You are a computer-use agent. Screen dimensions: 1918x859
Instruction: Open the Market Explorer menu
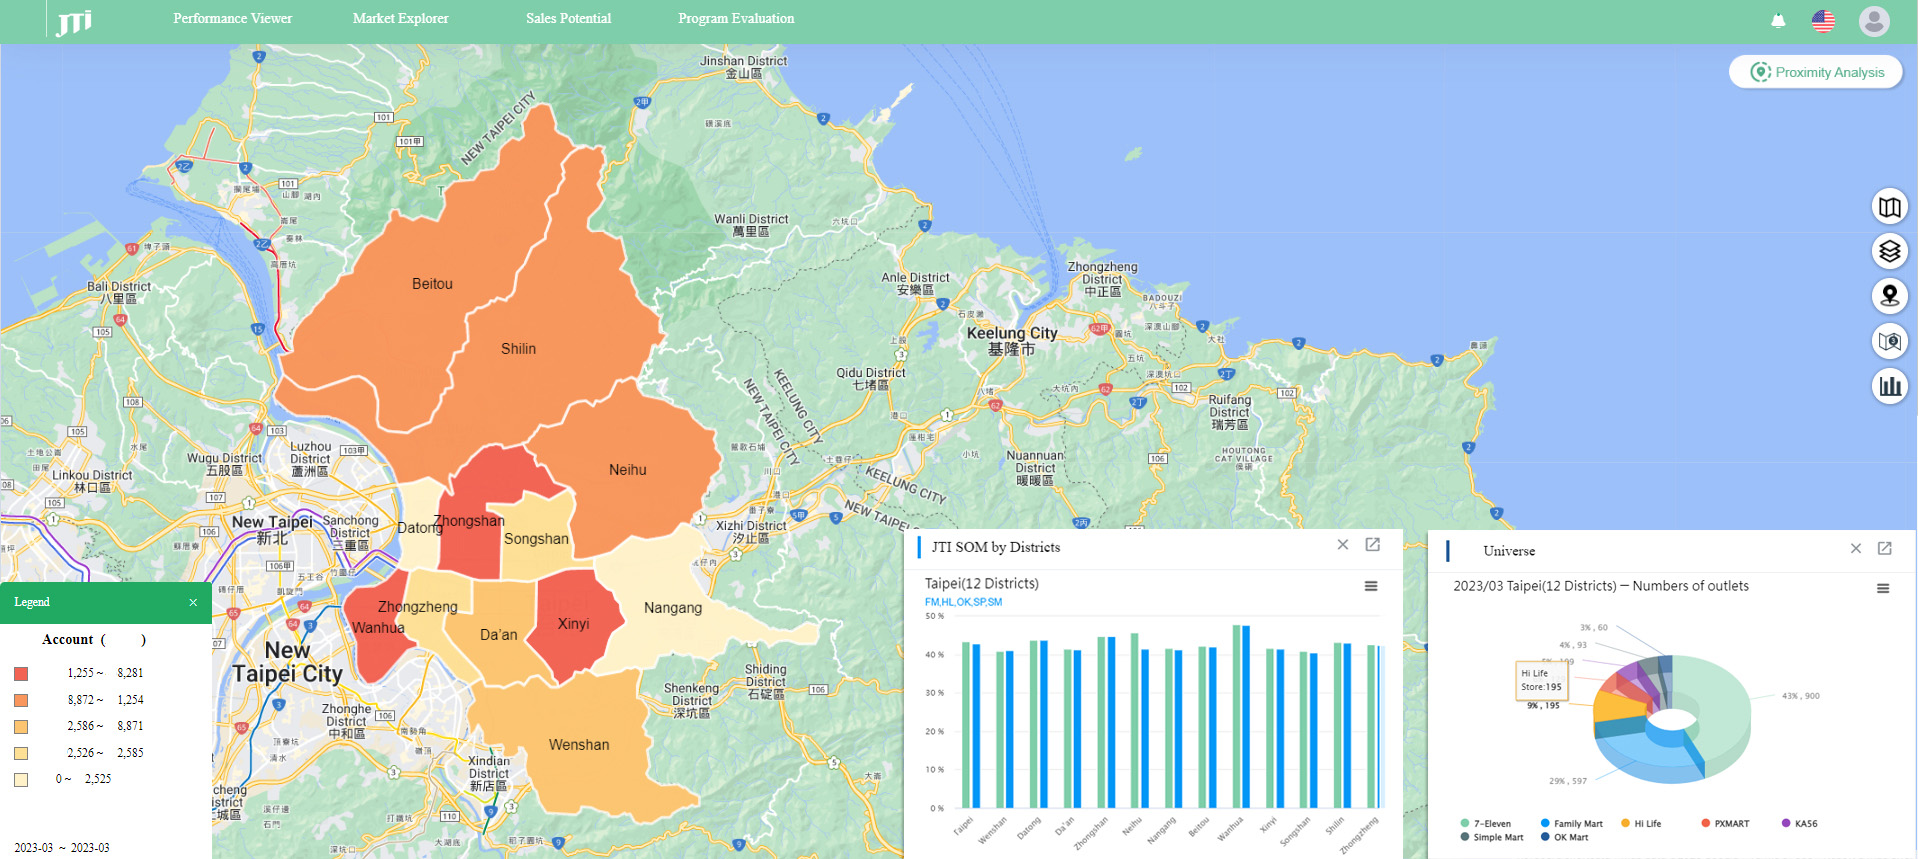[400, 19]
